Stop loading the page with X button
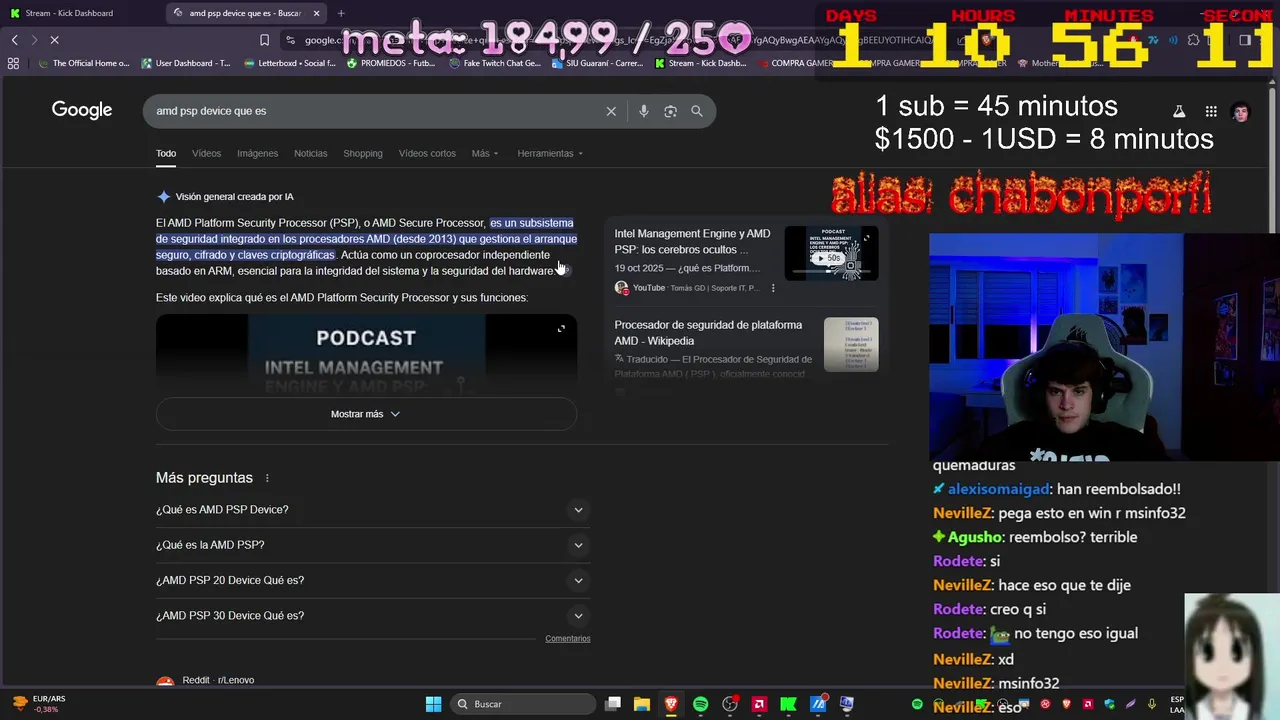 [x=54, y=40]
